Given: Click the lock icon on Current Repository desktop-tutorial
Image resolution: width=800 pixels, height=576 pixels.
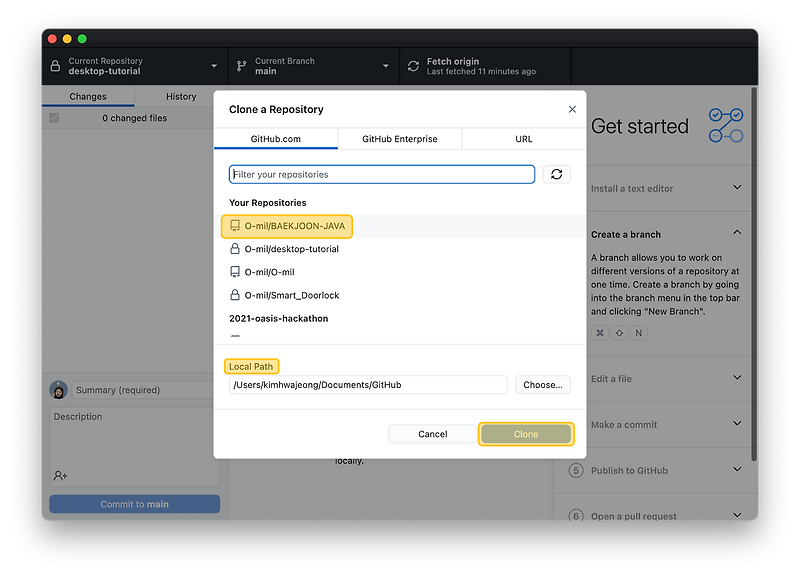Looking at the screenshot, I should 55,65.
